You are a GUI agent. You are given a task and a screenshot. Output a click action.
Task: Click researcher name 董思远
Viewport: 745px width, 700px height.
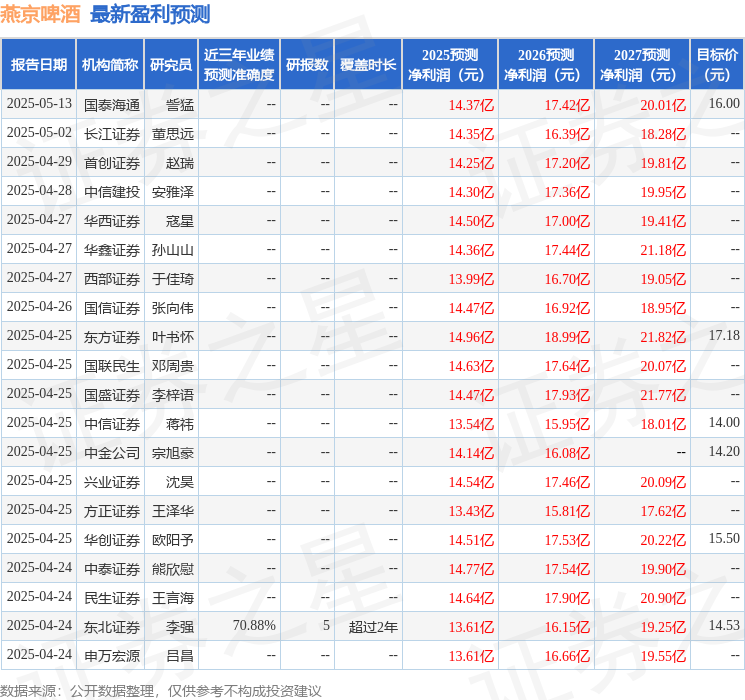click(x=173, y=134)
